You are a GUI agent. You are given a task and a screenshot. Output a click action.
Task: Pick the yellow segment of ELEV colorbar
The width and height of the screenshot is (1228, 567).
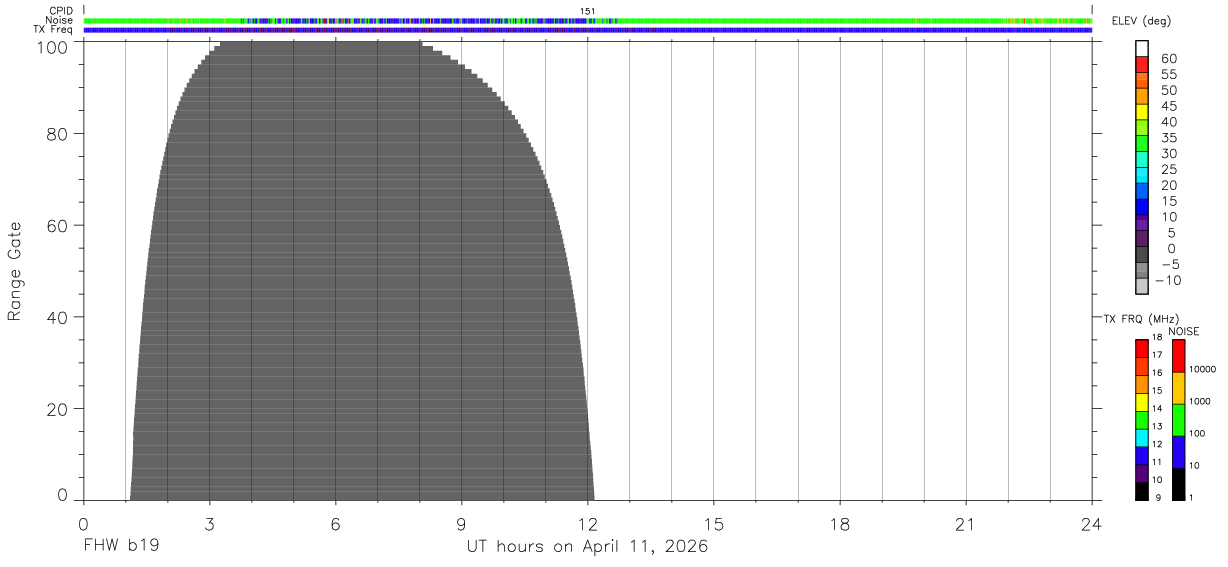click(1142, 112)
